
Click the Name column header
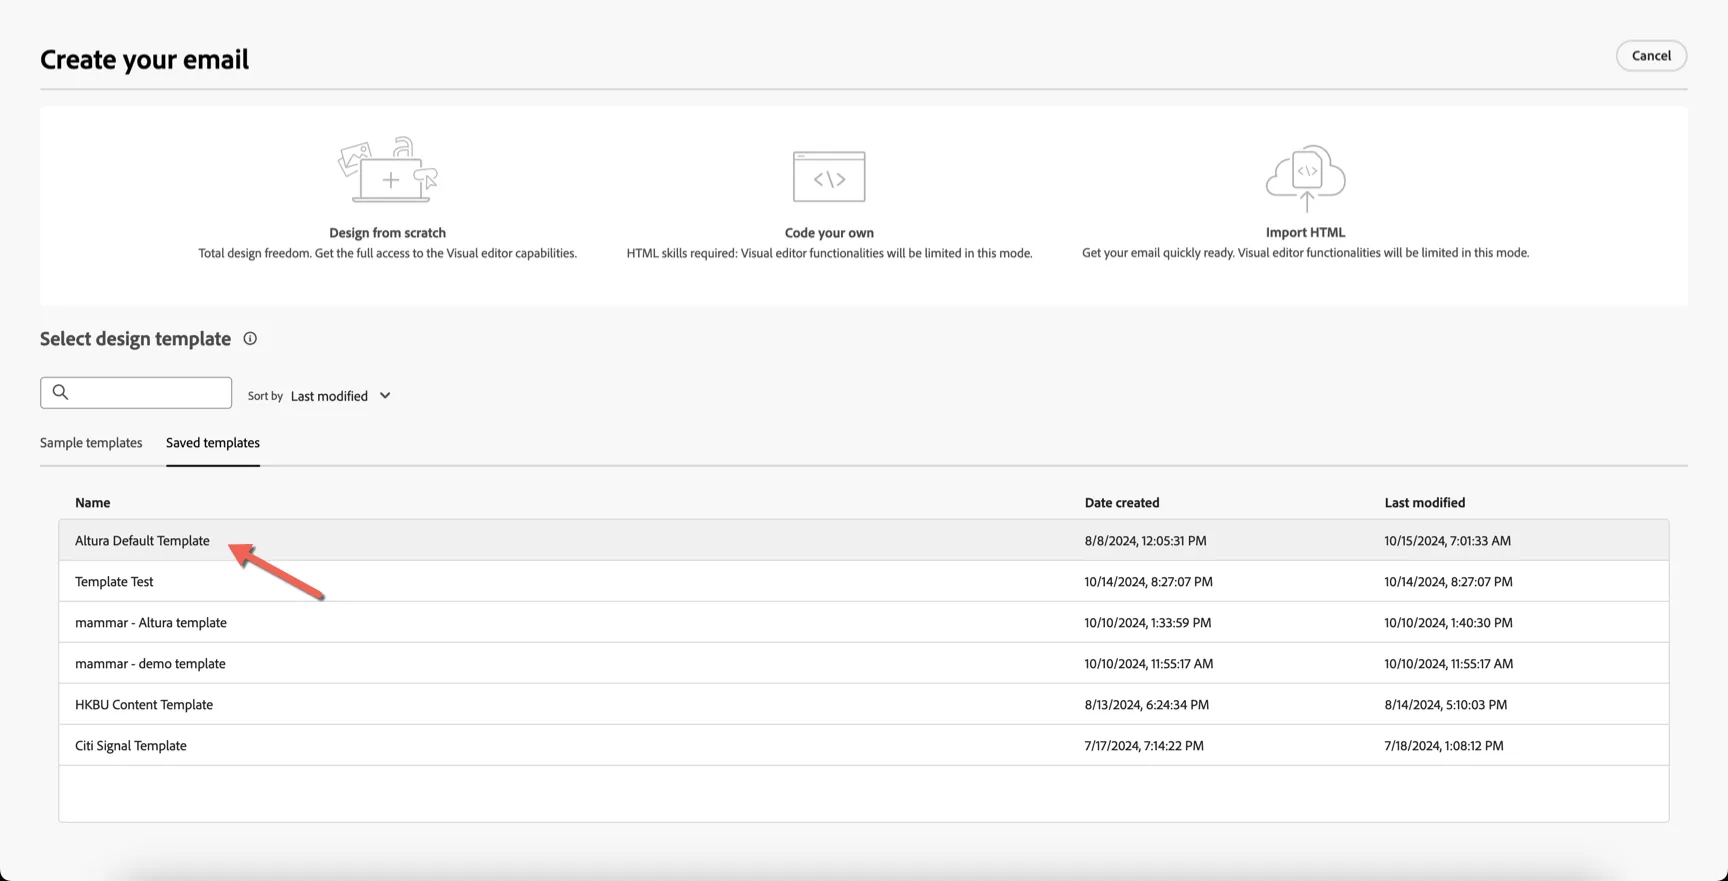tap(93, 503)
